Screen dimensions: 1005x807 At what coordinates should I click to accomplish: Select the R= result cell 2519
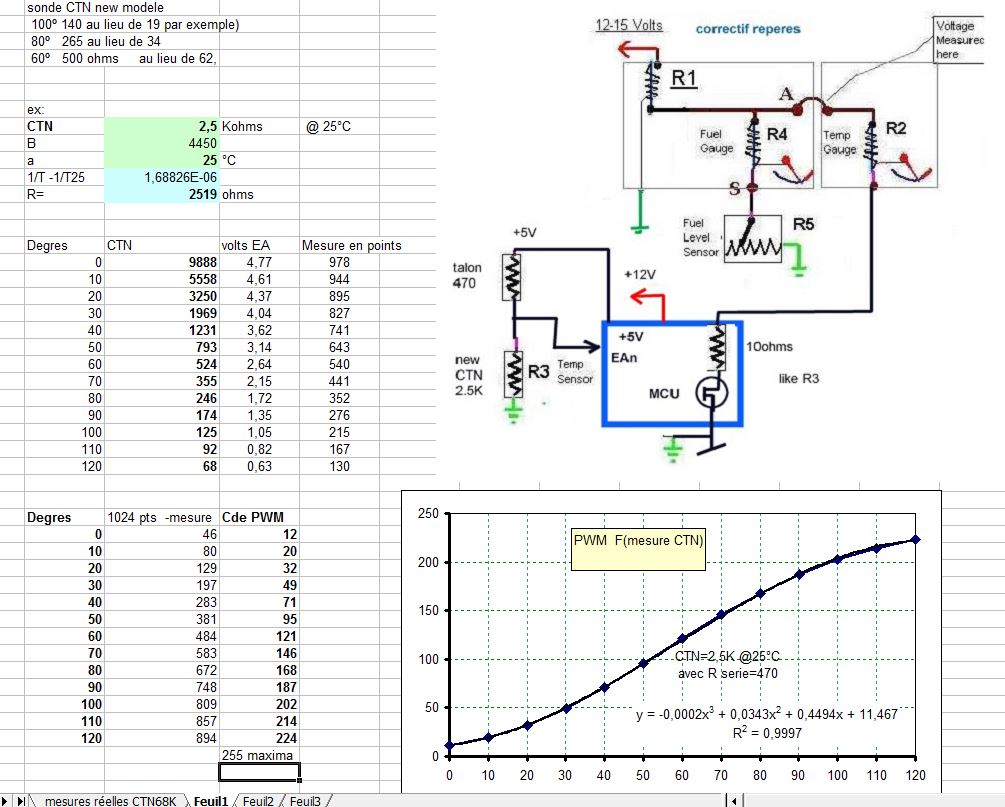point(162,194)
